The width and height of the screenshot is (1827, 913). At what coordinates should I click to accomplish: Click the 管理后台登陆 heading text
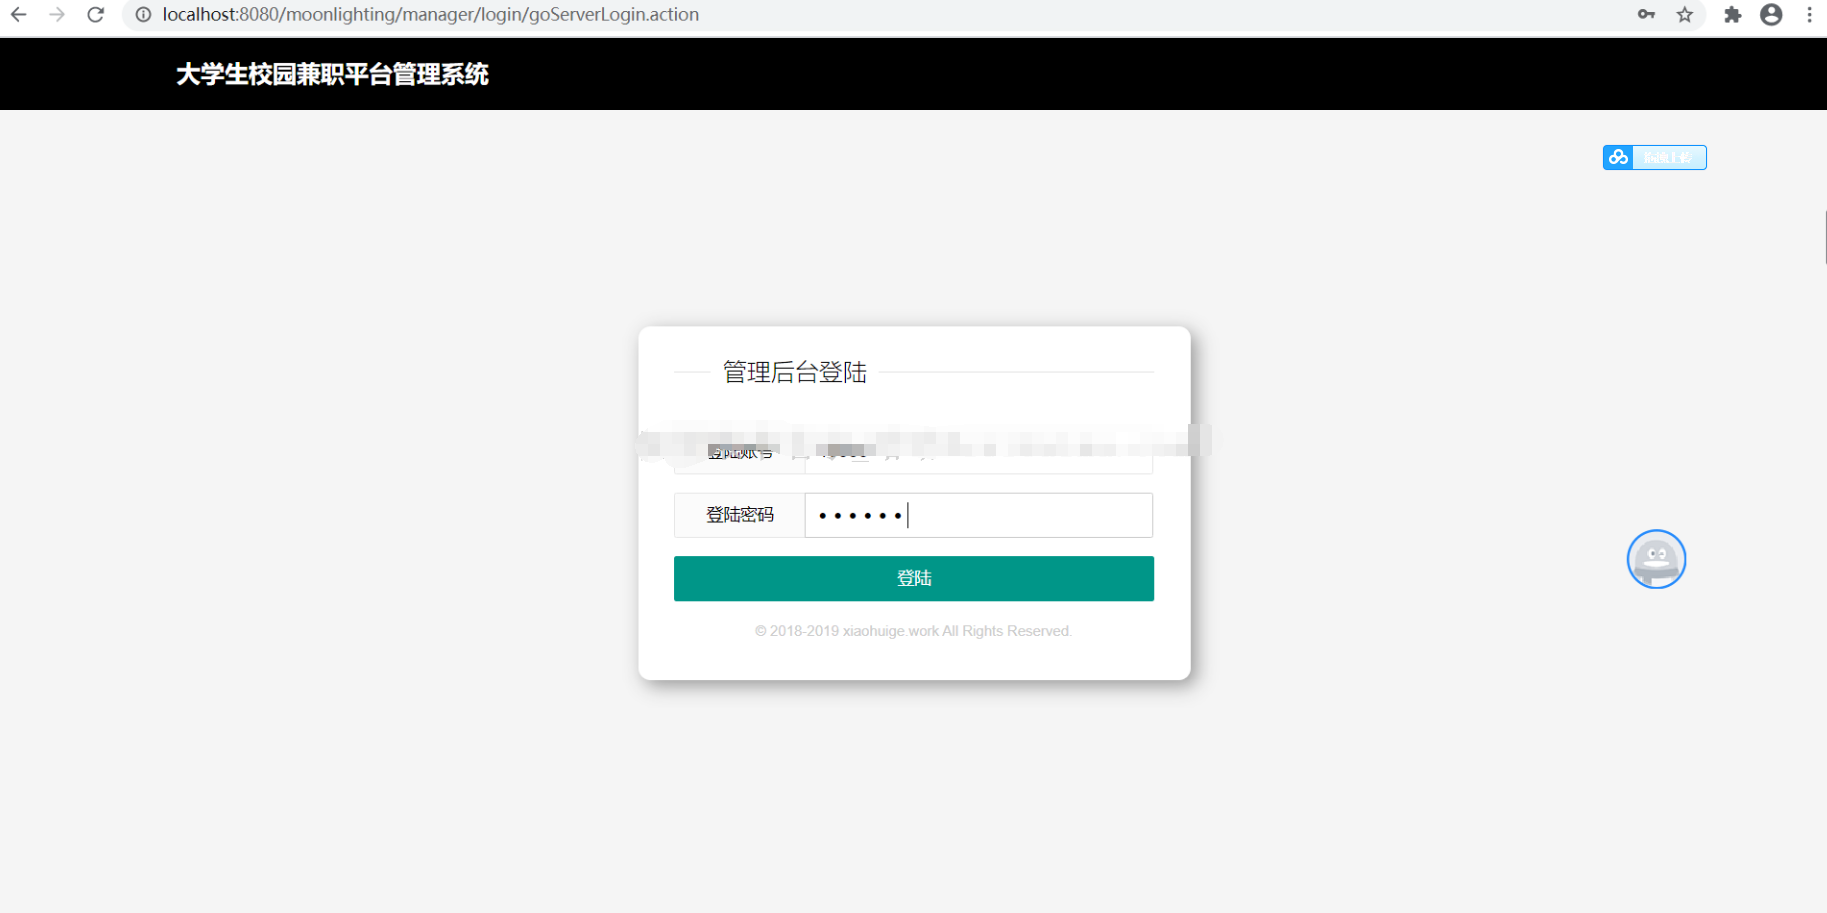click(795, 372)
